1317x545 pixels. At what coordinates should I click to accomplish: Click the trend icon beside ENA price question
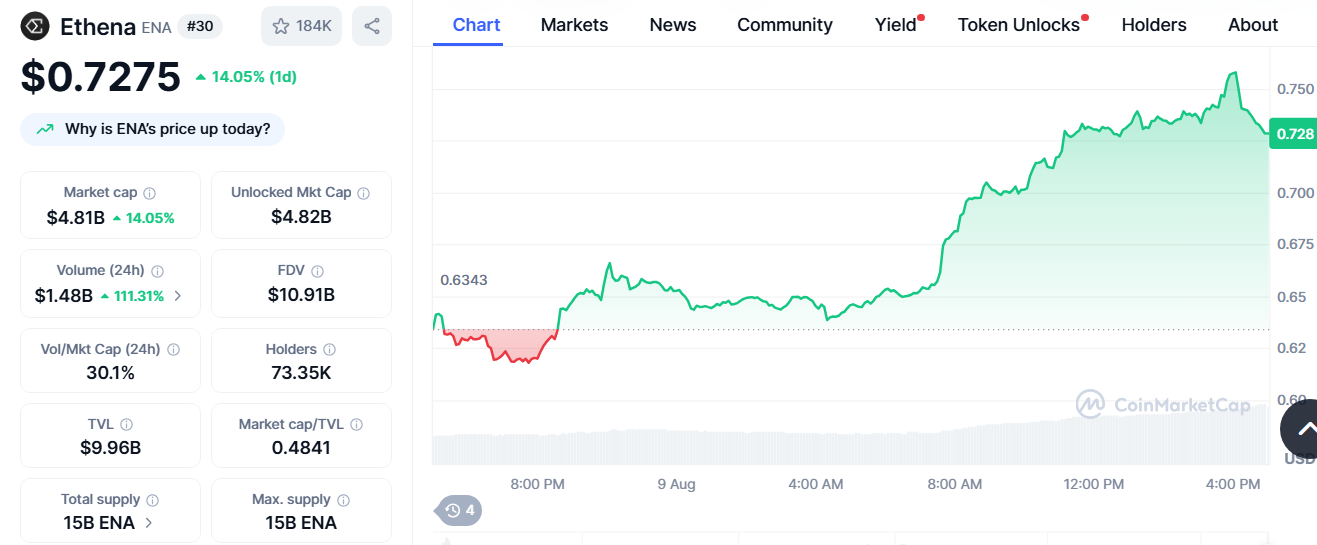click(x=45, y=129)
